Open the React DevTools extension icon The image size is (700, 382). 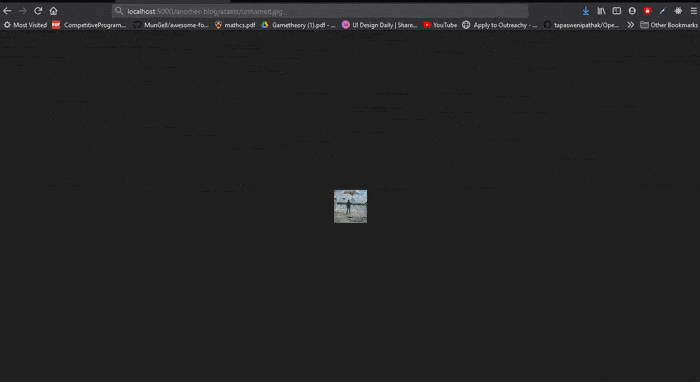tap(678, 11)
